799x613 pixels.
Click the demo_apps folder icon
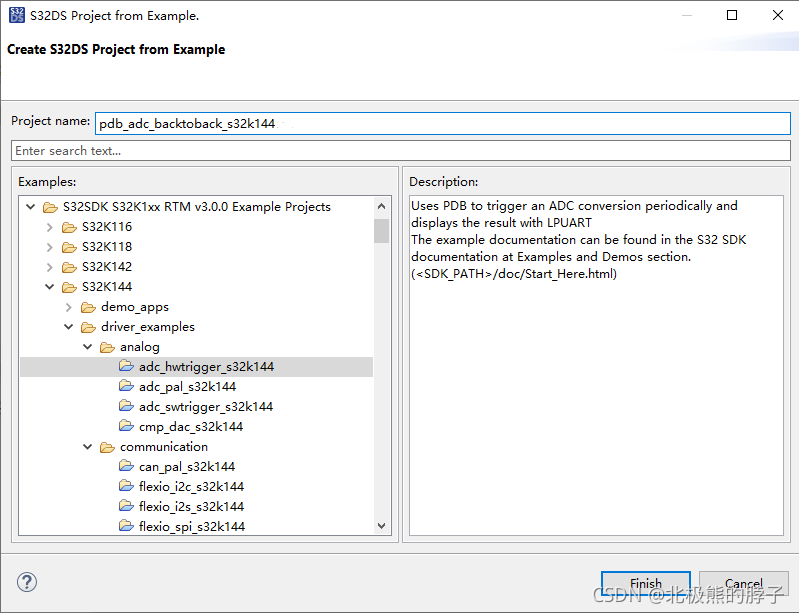click(88, 307)
